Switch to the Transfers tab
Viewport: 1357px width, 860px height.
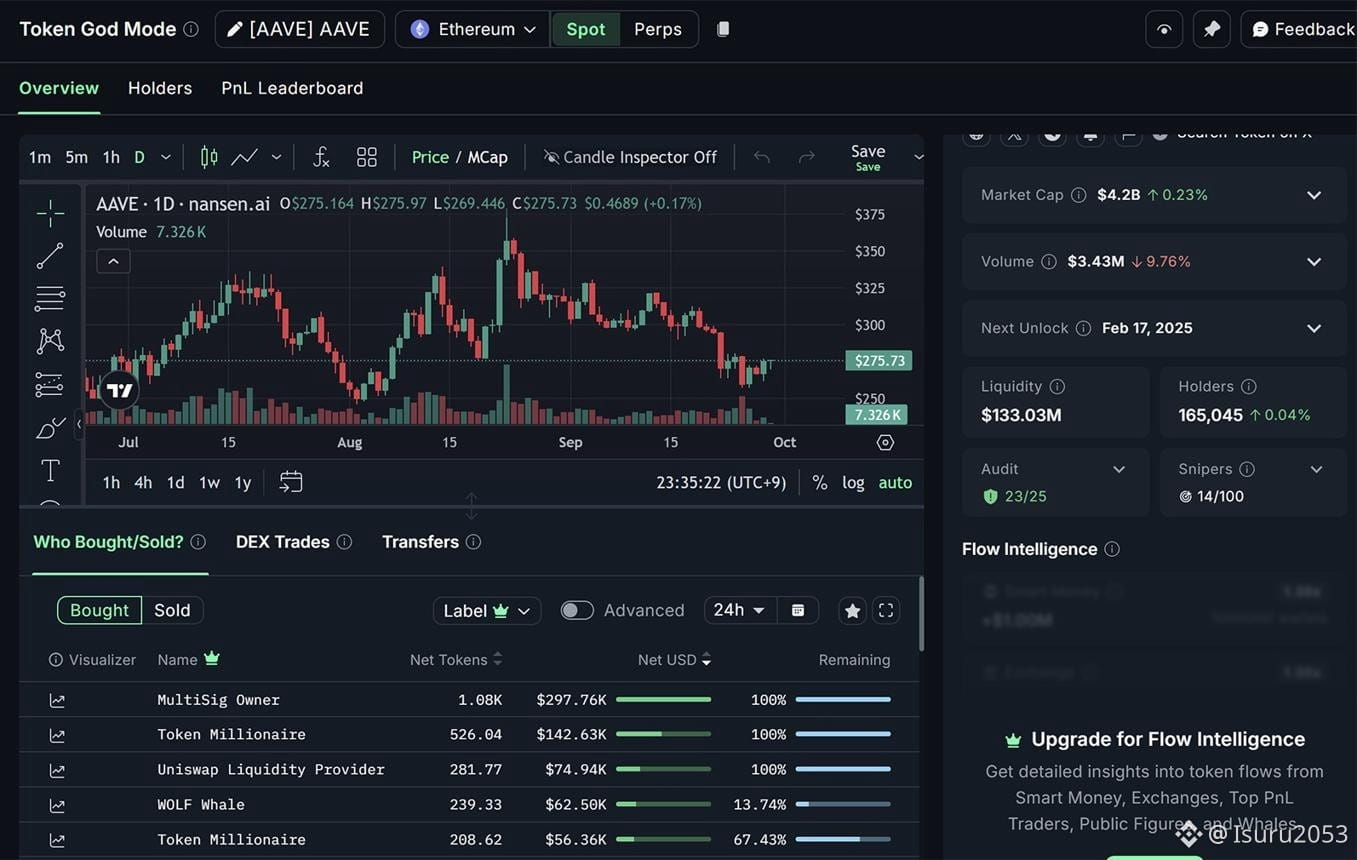tap(420, 542)
